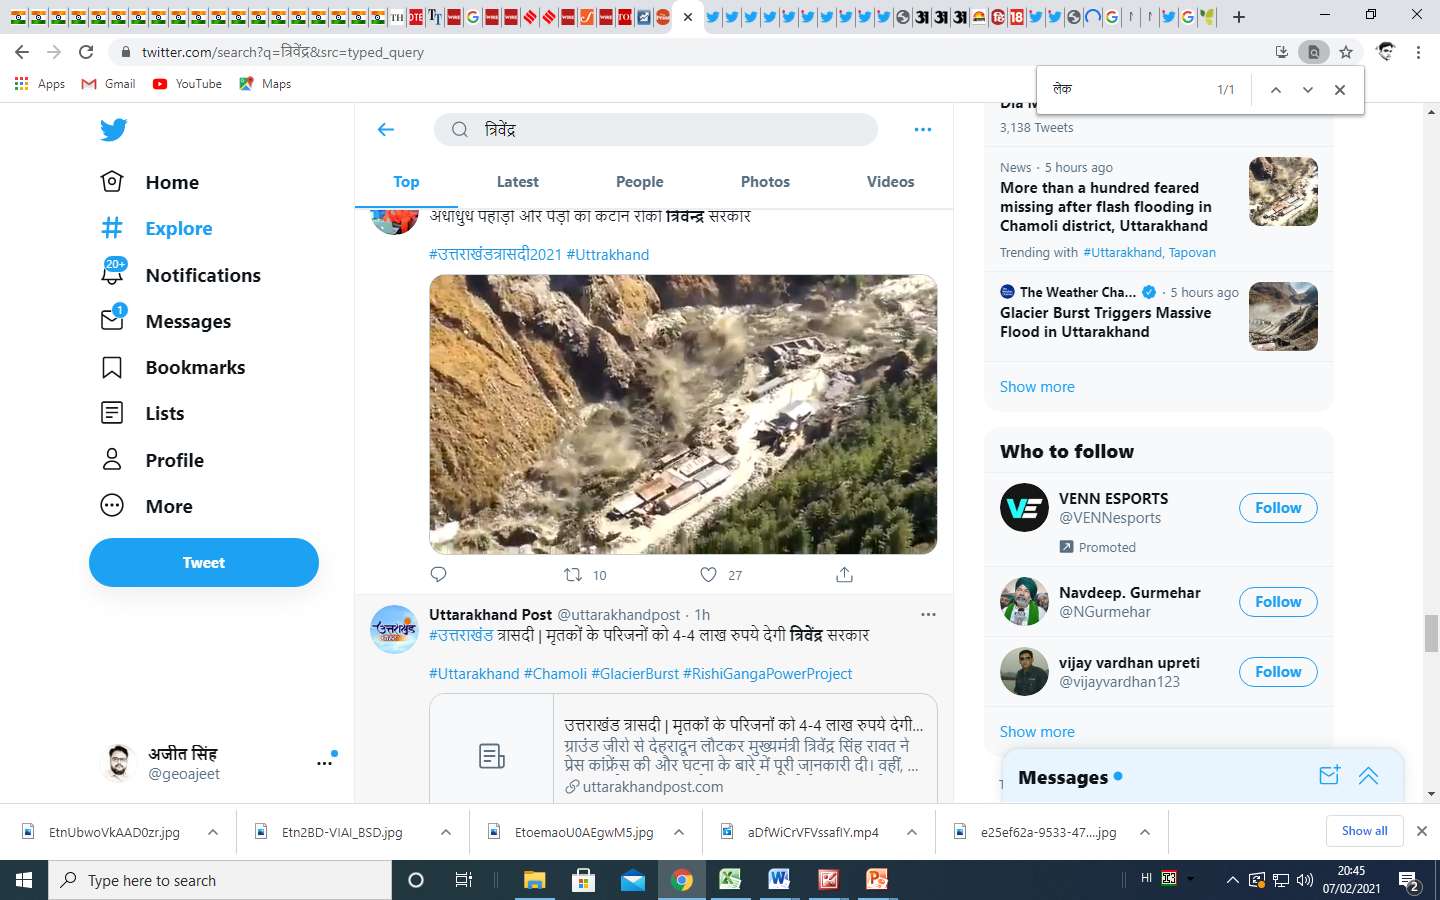1440x900 pixels.
Task: Open Bookmarks in the sidebar
Action: tap(173, 367)
